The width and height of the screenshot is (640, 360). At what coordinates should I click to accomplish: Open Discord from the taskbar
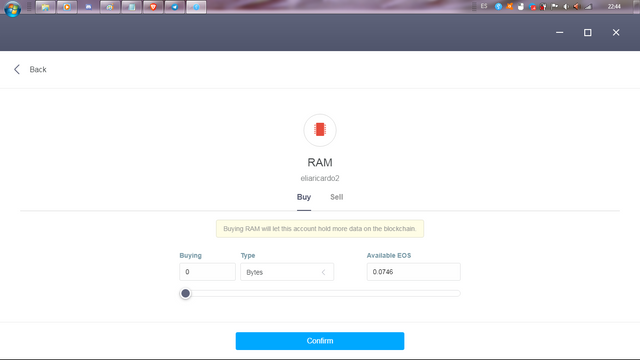[x=89, y=7]
